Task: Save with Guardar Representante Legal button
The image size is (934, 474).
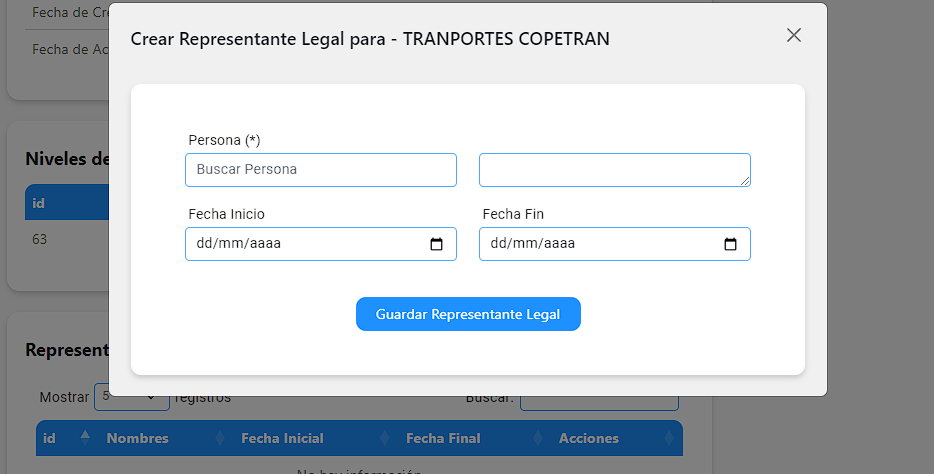Action: [468, 314]
